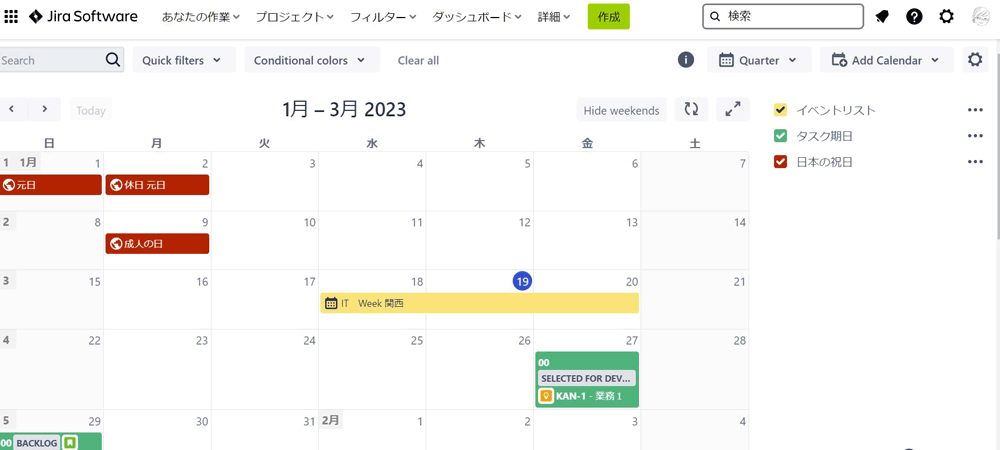Click the green 作成 button

click(608, 17)
